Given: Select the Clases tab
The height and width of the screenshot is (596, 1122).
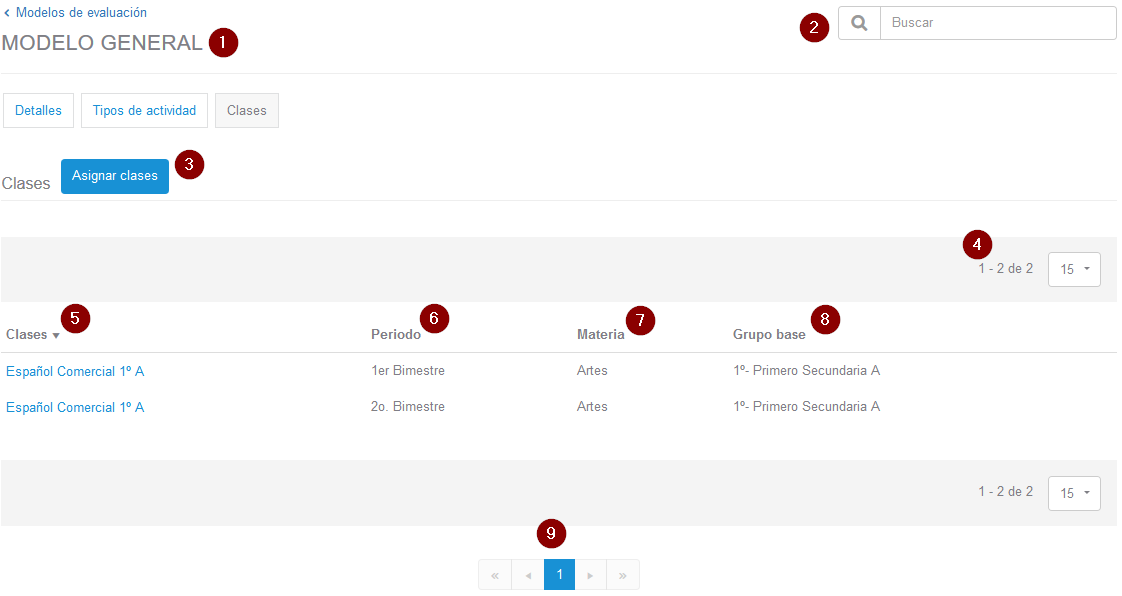Looking at the screenshot, I should [x=246, y=111].
